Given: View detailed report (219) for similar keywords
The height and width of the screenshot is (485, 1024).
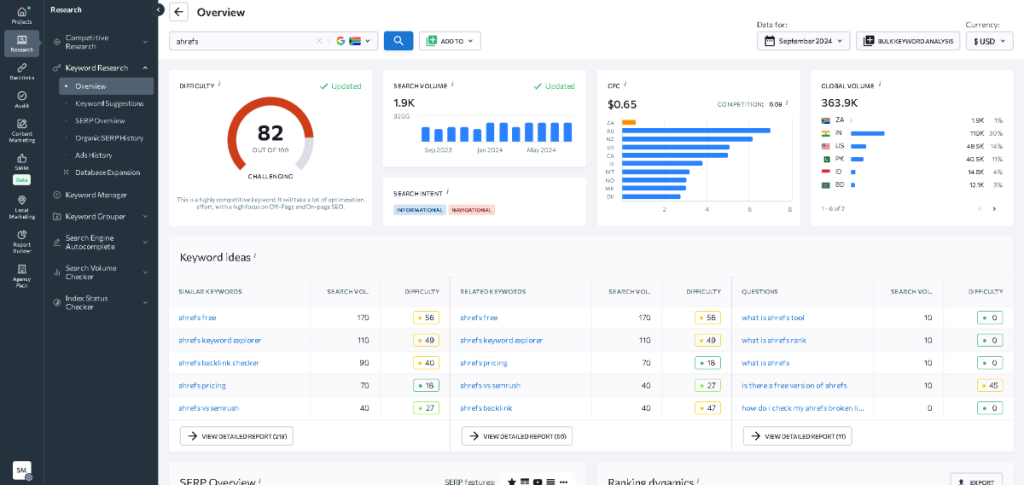Looking at the screenshot, I should [236, 436].
